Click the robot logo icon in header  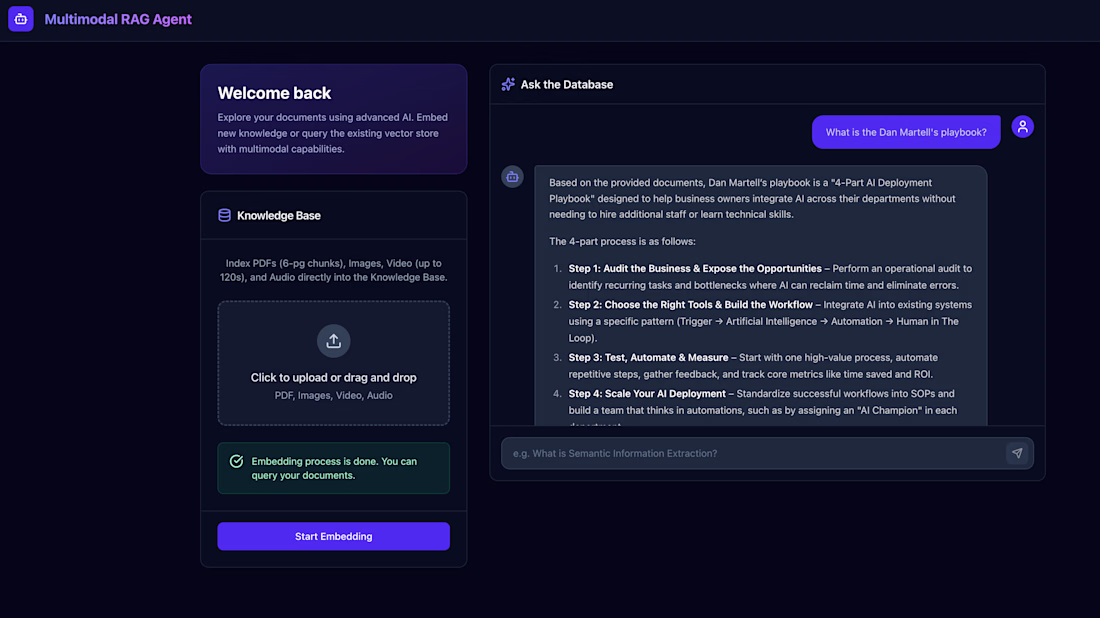coord(21,19)
